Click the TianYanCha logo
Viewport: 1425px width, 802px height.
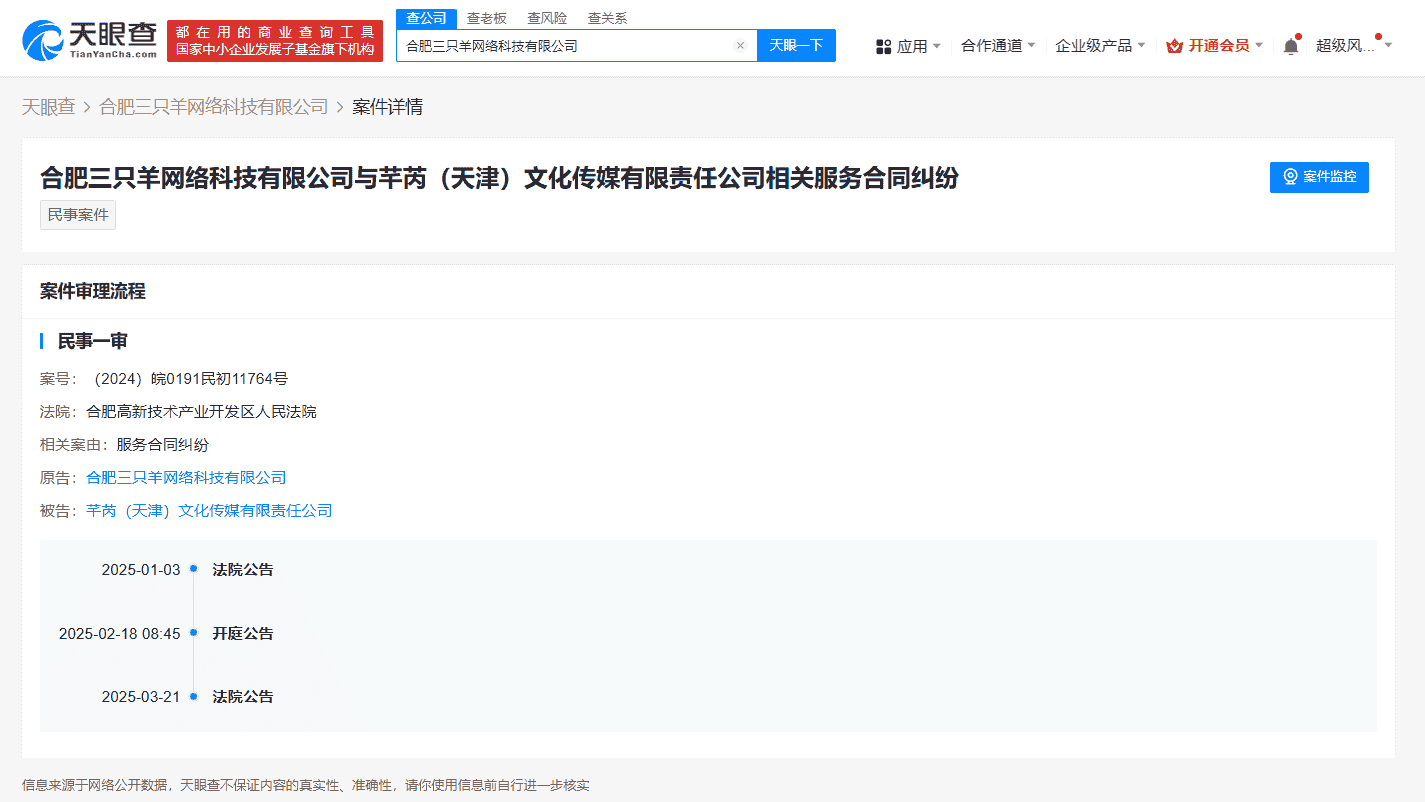pyautogui.click(x=90, y=39)
